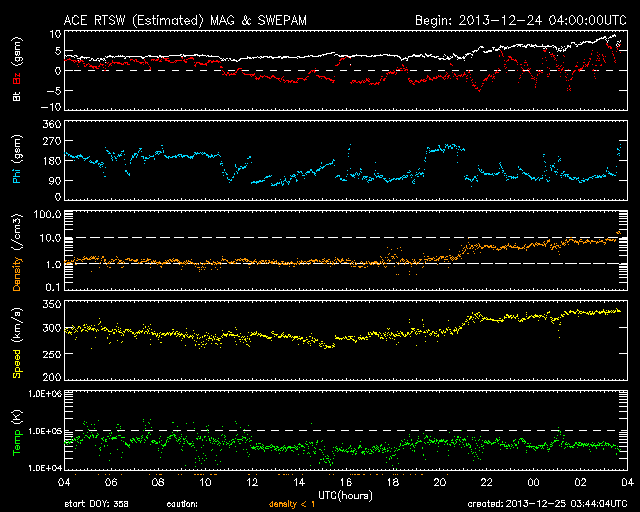Click the 'Begin: 2013-12-24 04:00:00UTC' timestamp

[521, 20]
